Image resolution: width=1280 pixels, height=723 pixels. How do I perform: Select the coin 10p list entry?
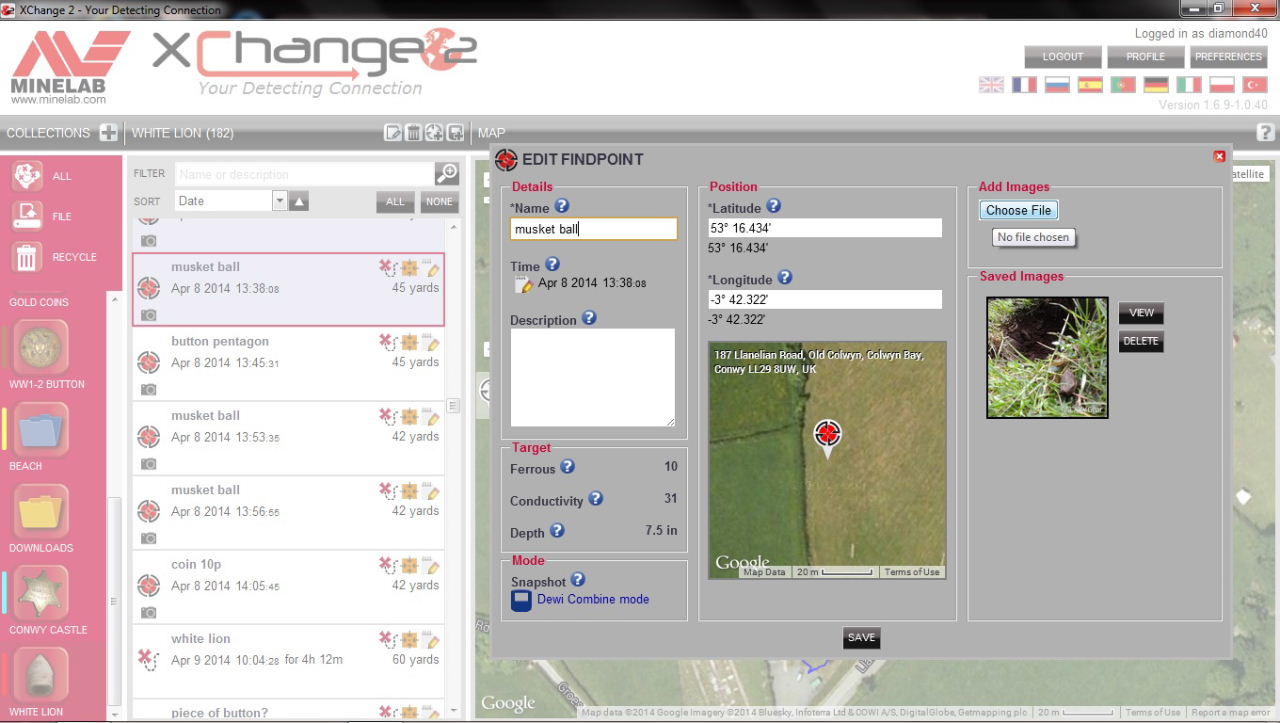pos(288,587)
